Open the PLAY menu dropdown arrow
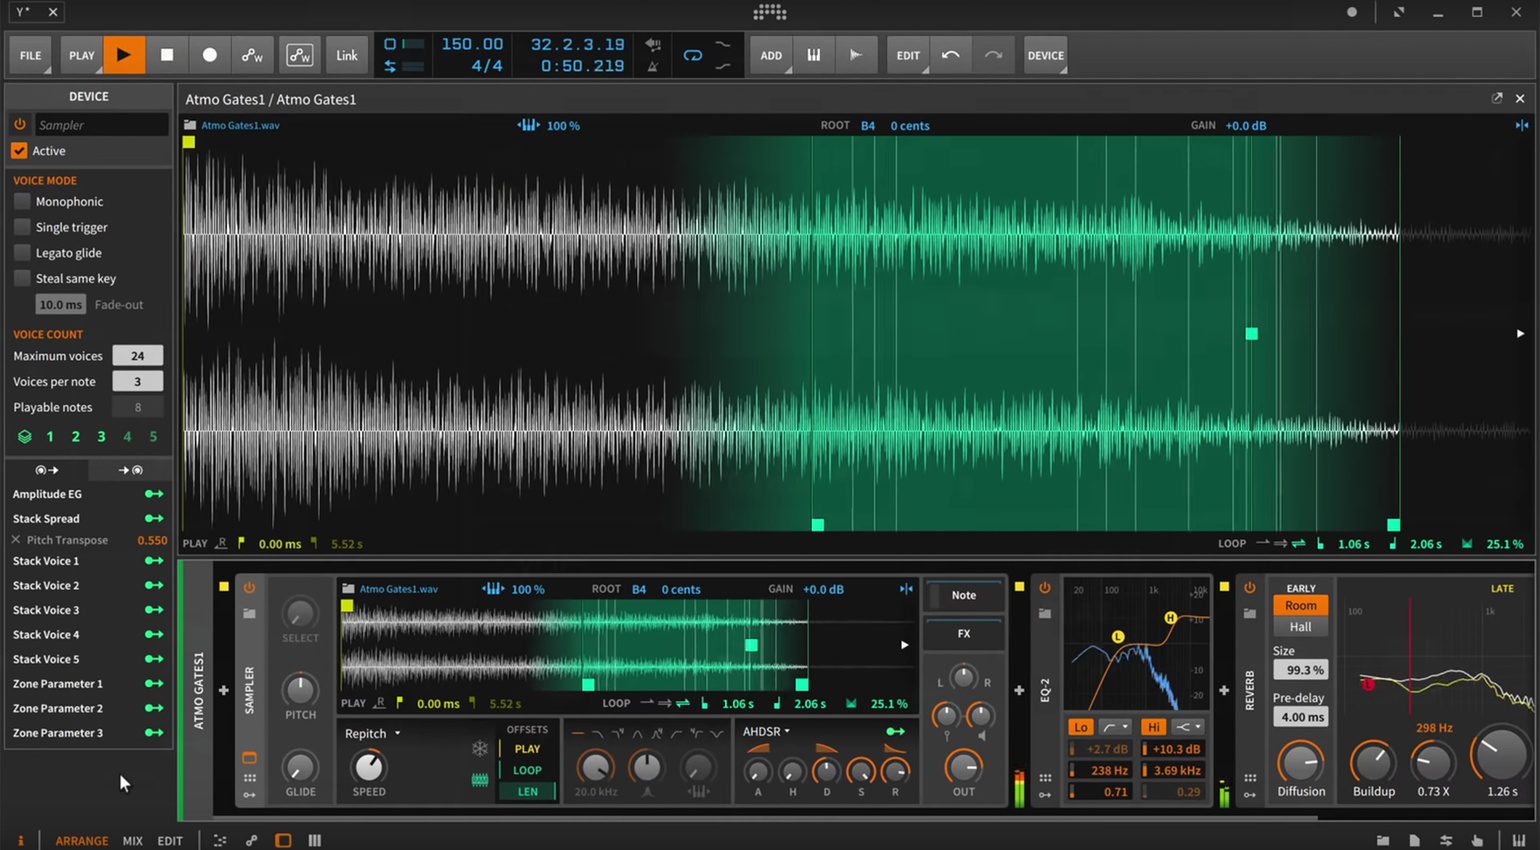Image resolution: width=1540 pixels, height=850 pixels. point(99,70)
